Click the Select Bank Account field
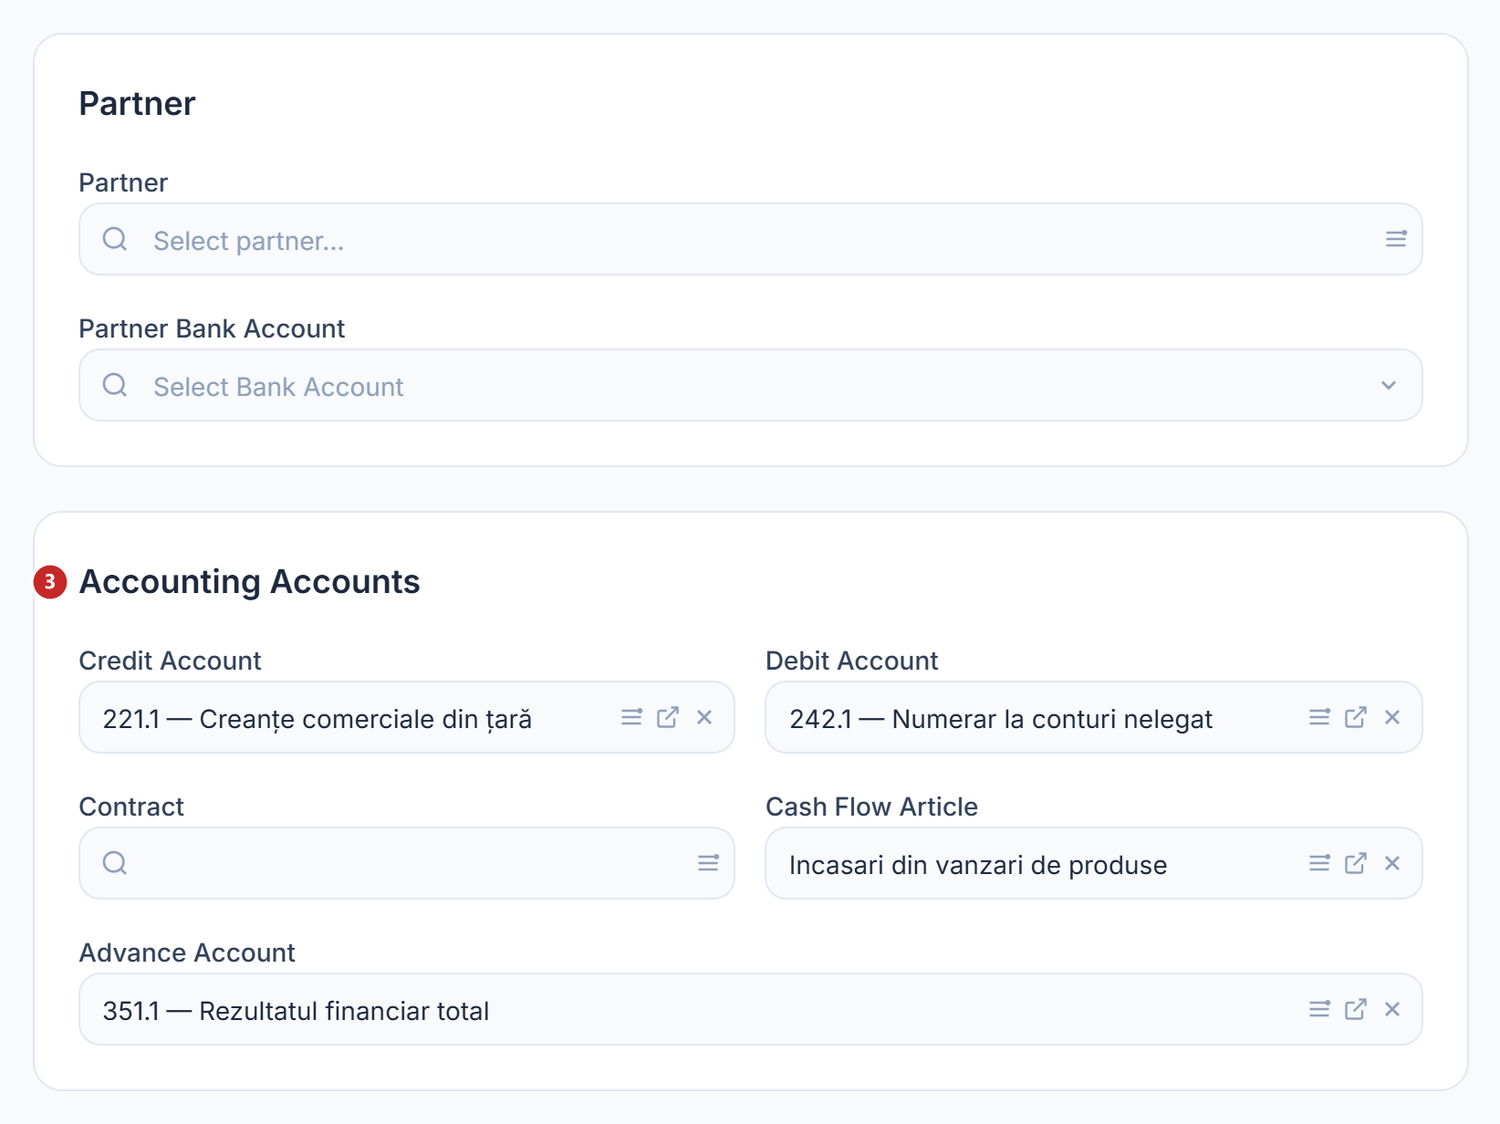1500x1124 pixels. click(750, 385)
